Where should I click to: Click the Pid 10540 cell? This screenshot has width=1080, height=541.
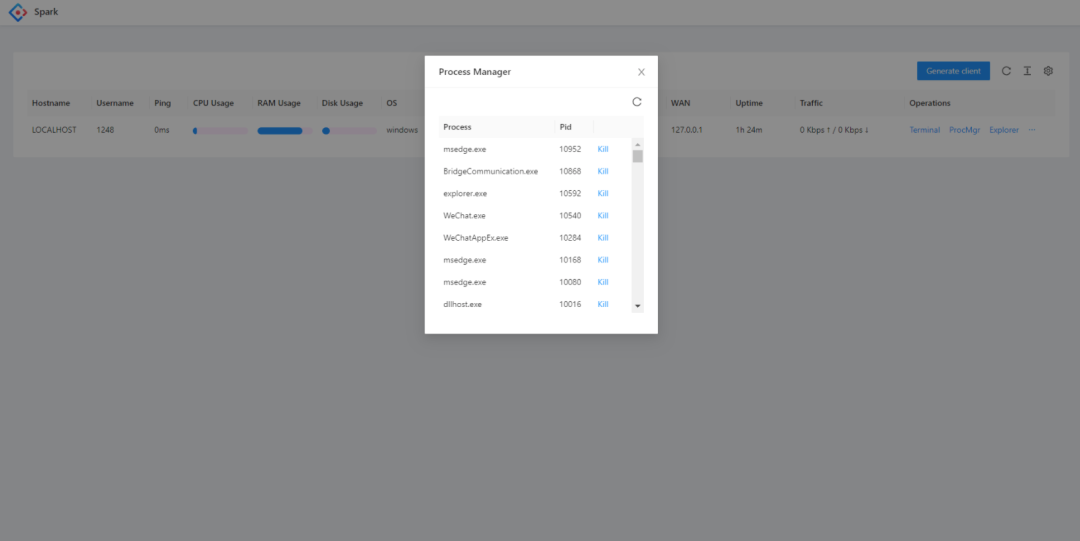[570, 215]
